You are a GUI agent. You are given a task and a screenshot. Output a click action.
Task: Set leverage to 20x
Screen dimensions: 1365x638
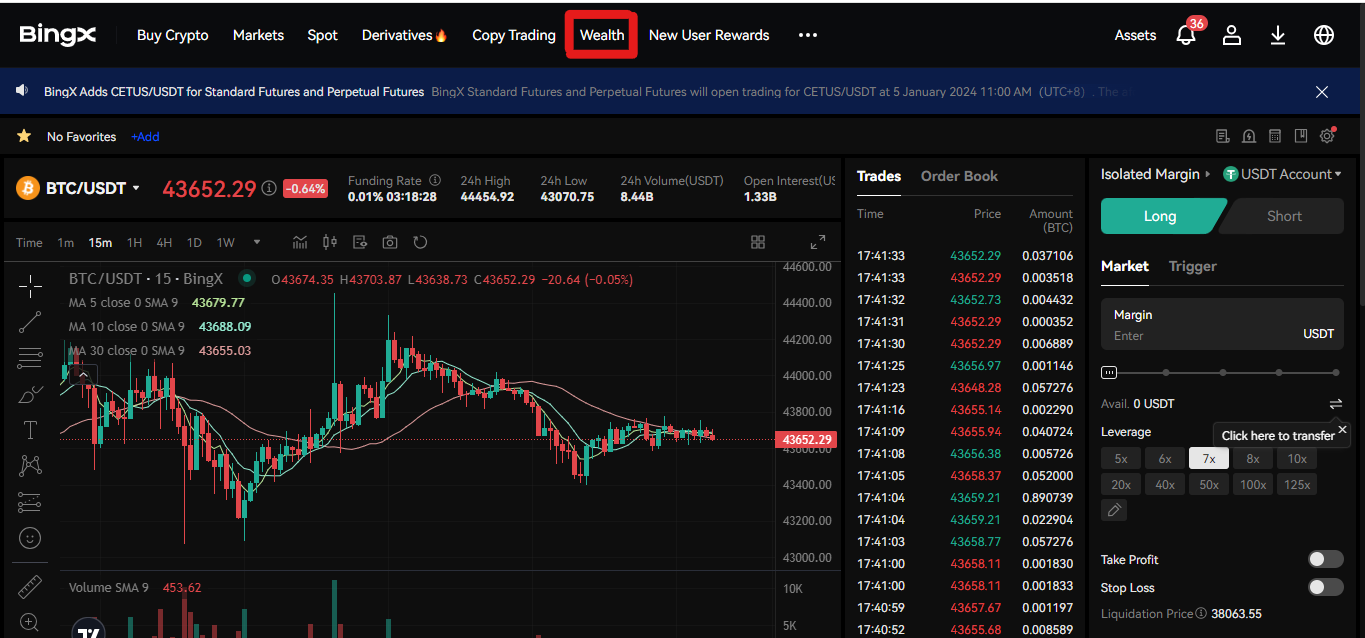tap(1121, 485)
